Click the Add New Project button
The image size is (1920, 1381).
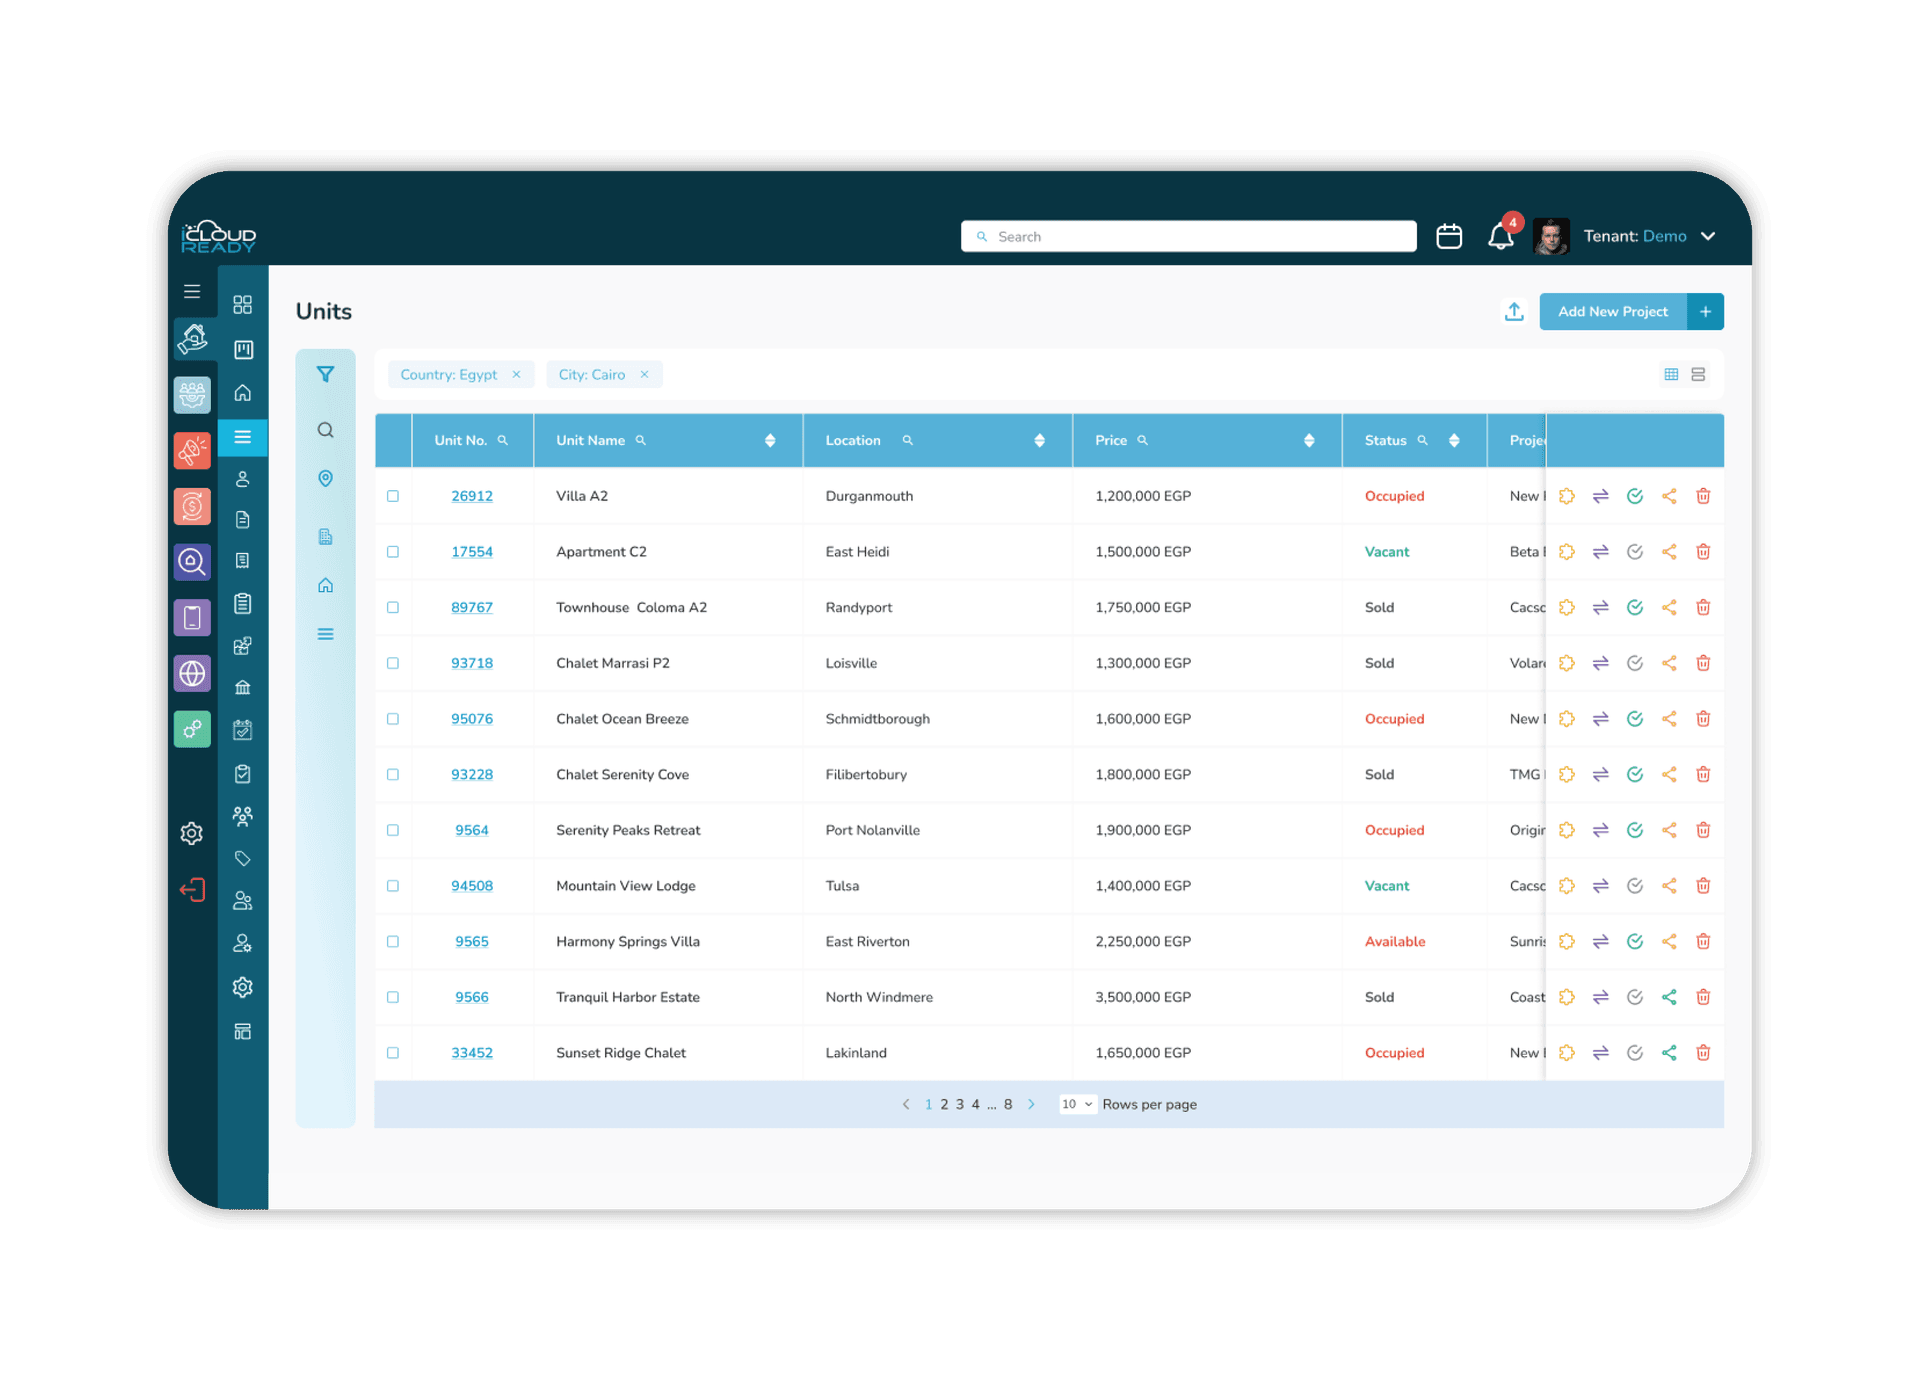pyautogui.click(x=1612, y=311)
